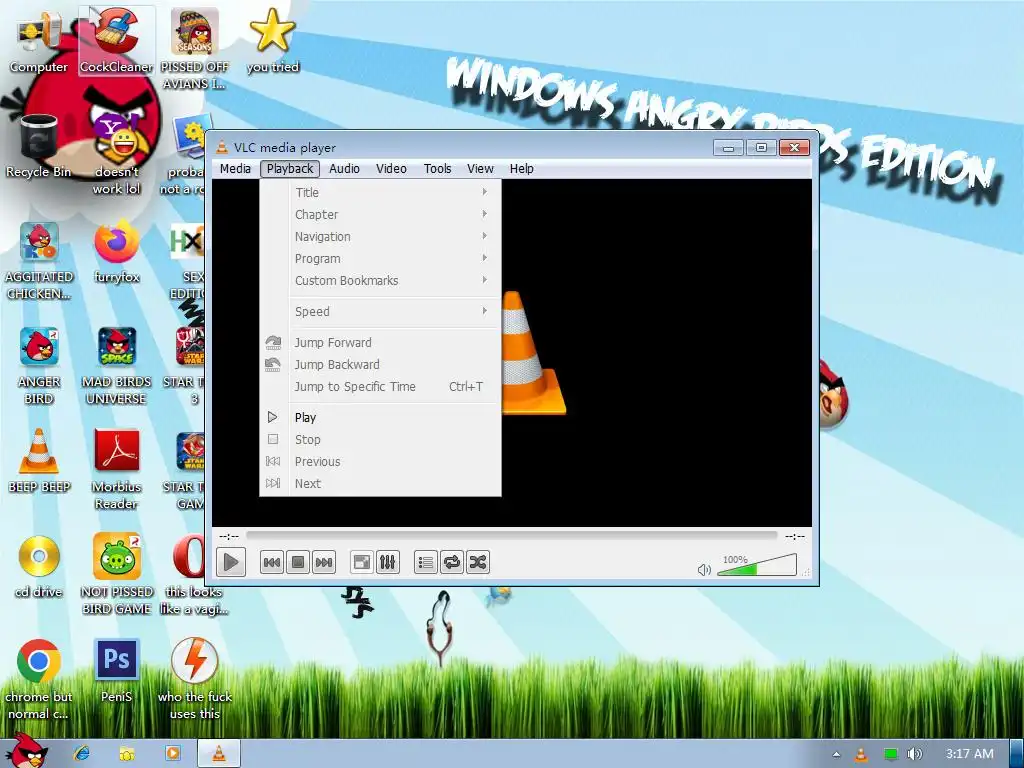Select the furryfox browser icon
The width and height of the screenshot is (1024, 768).
(x=116, y=251)
